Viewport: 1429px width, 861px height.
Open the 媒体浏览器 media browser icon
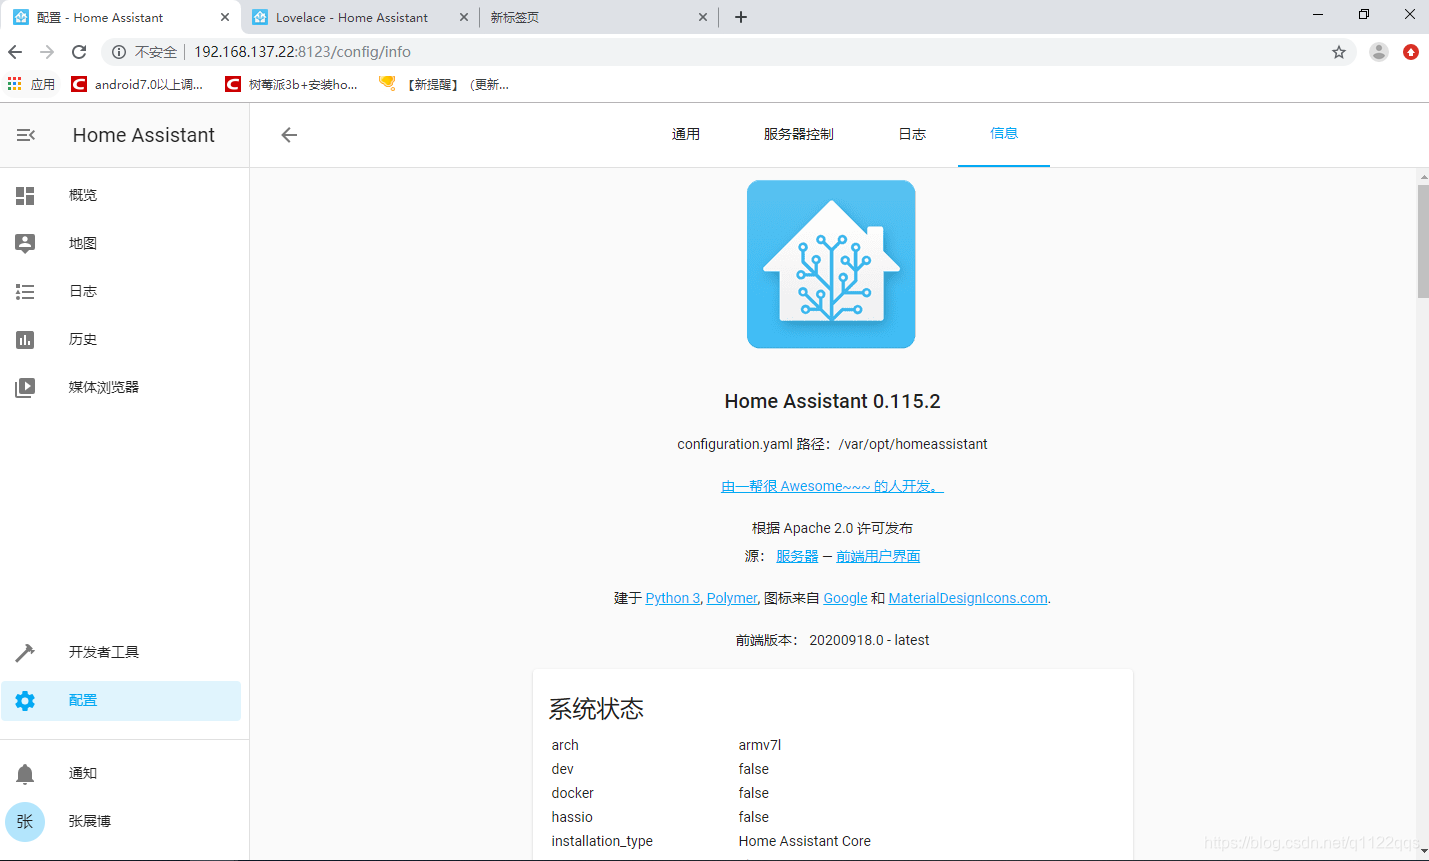[x=25, y=387]
